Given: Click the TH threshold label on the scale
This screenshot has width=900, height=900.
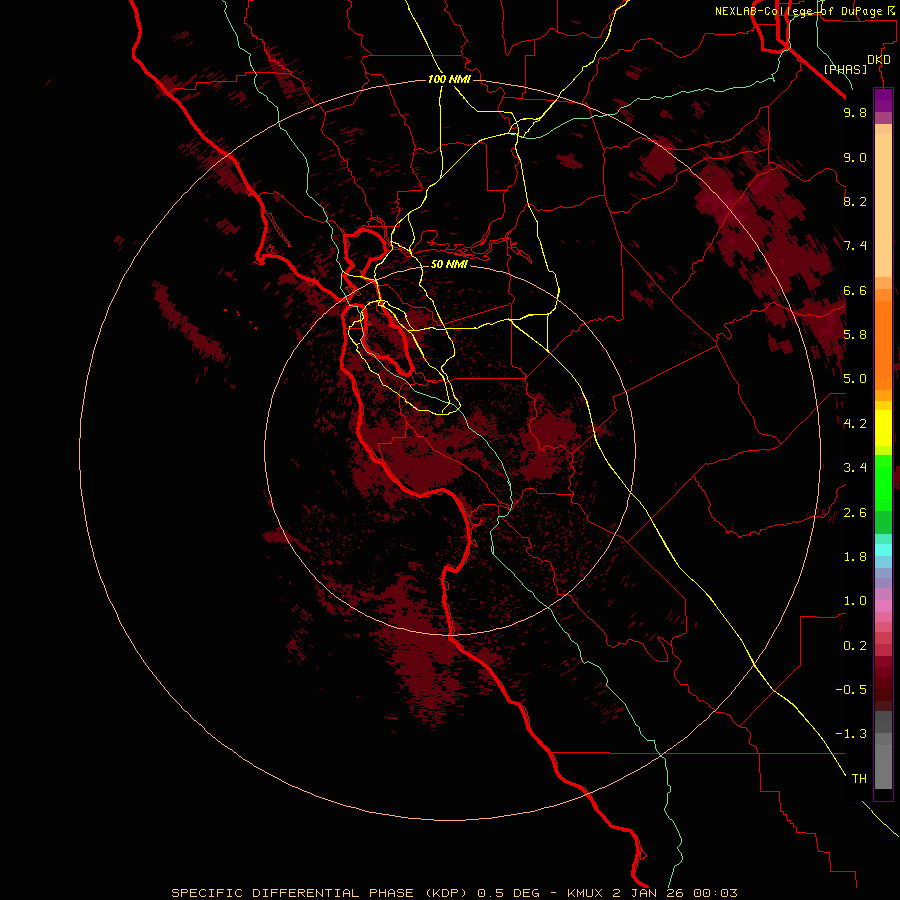Looking at the screenshot, I should 859,779.
